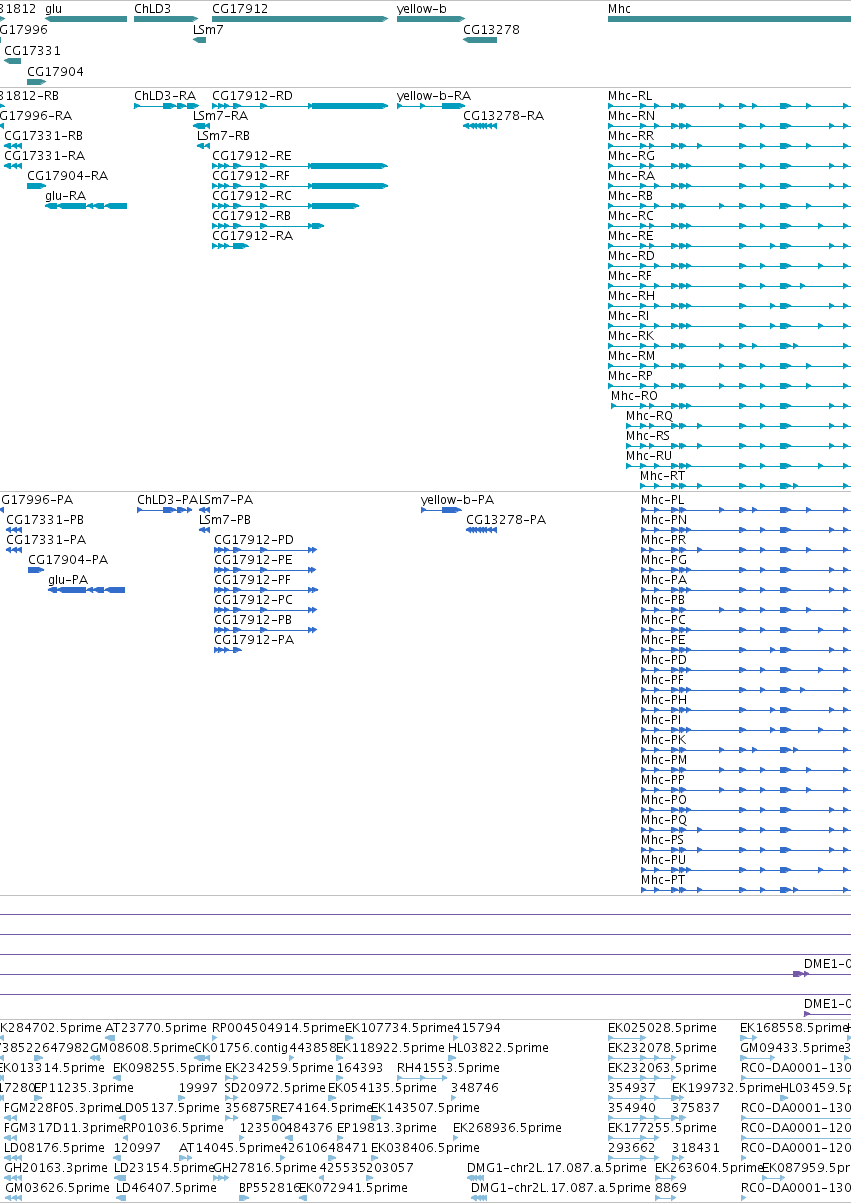Select protein ChLD3-PA
This screenshot has height=1203, width=851.
pyautogui.click(x=168, y=500)
